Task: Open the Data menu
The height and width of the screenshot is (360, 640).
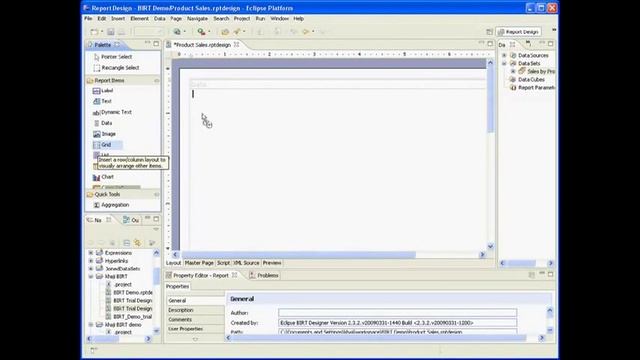Action: 159,19
